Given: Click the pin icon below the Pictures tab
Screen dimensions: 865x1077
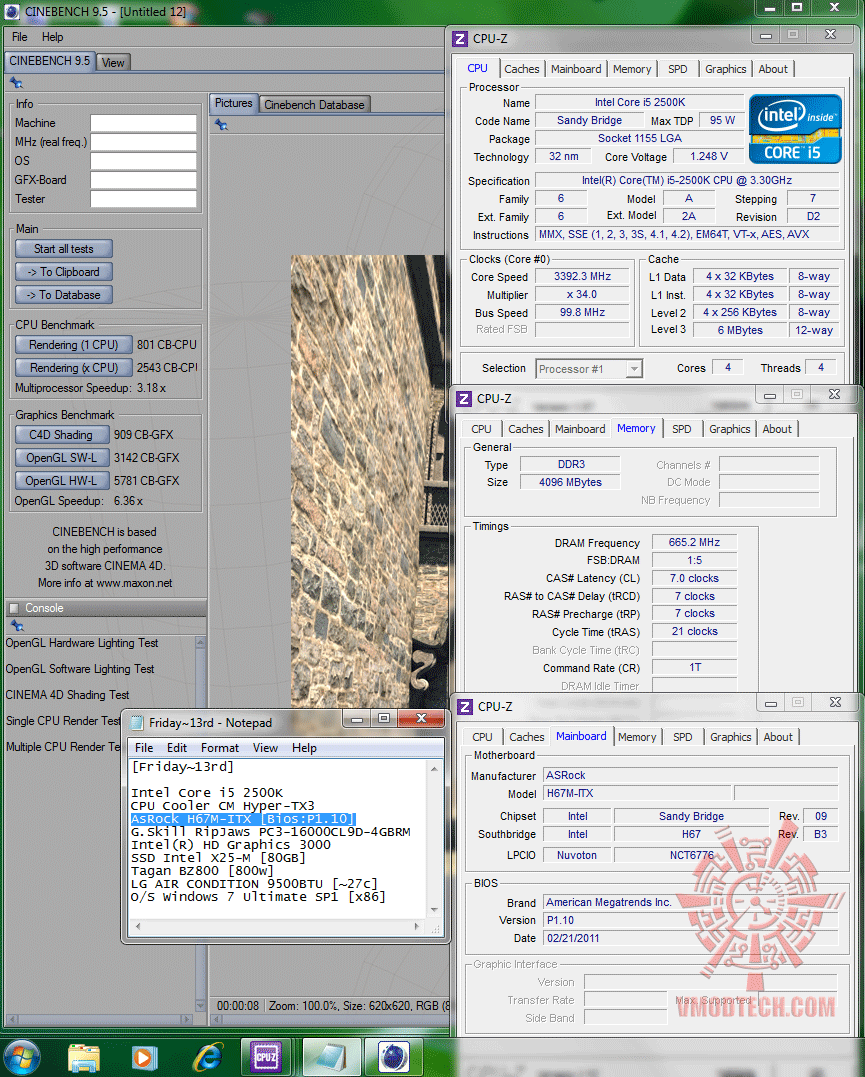Looking at the screenshot, I should (x=221, y=124).
